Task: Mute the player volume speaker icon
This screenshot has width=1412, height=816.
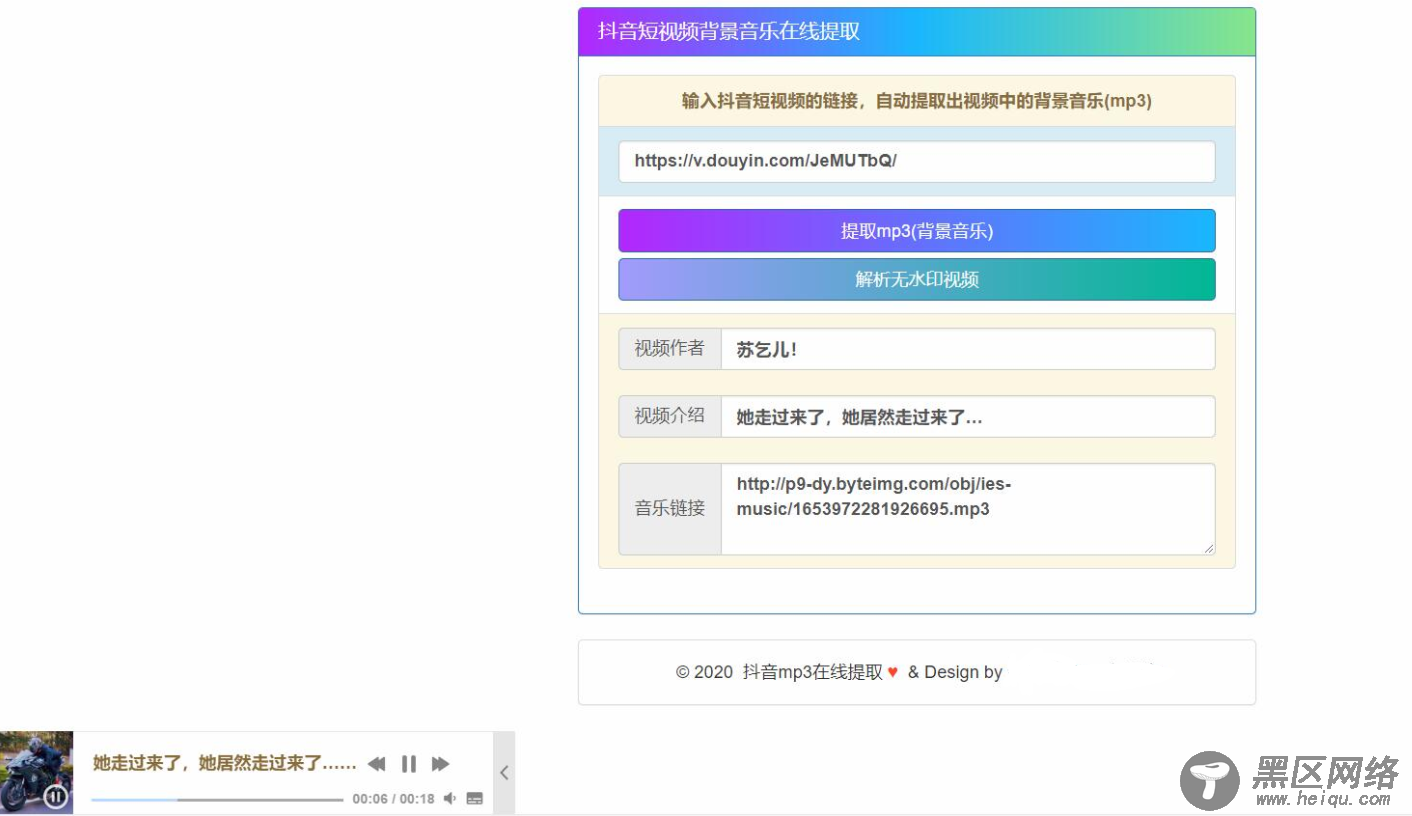Action: click(x=450, y=798)
